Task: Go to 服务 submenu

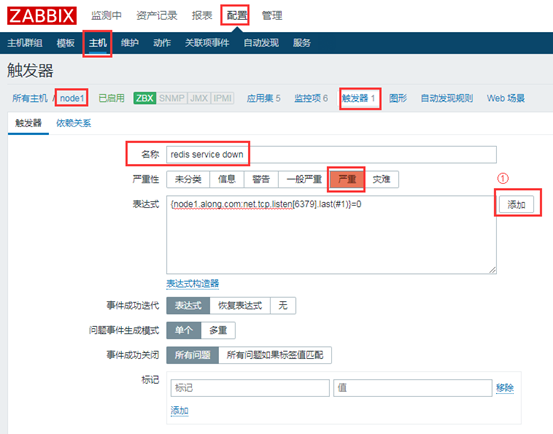Action: tap(302, 43)
